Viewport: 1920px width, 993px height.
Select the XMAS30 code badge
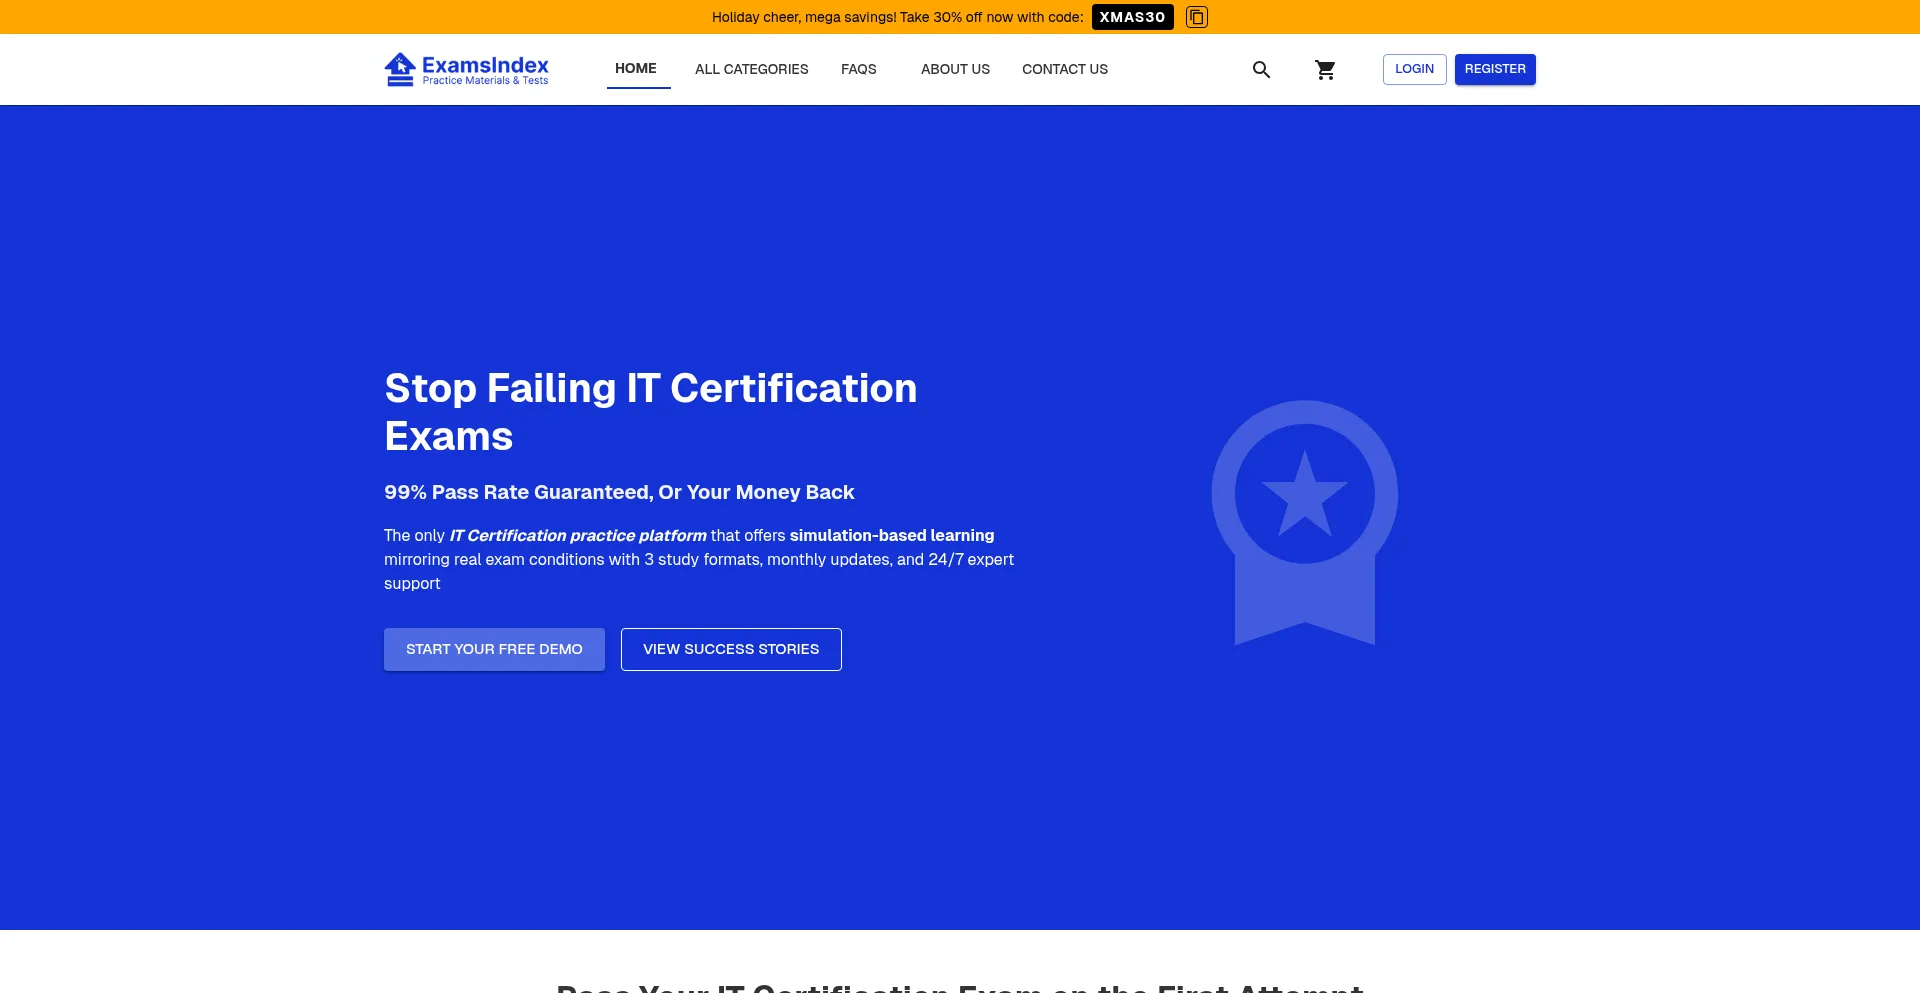point(1132,17)
